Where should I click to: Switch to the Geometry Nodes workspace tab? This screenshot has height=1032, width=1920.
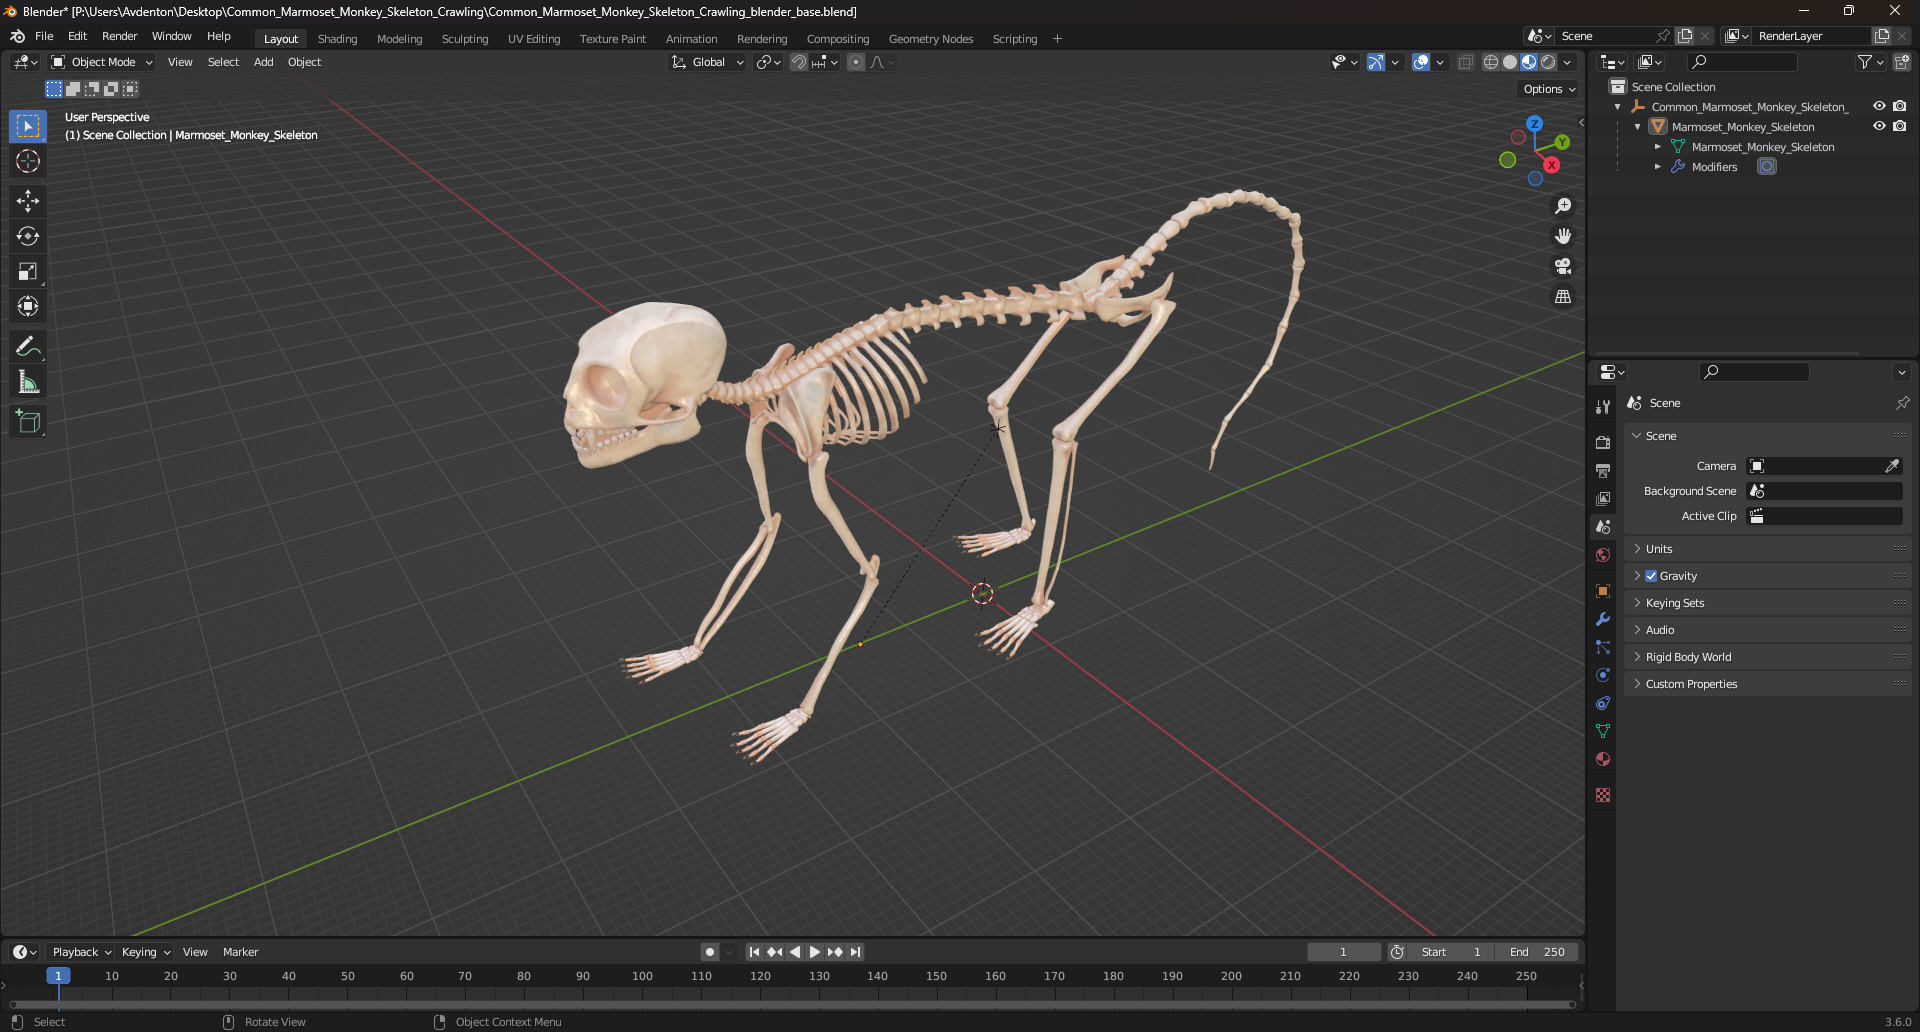coord(930,39)
